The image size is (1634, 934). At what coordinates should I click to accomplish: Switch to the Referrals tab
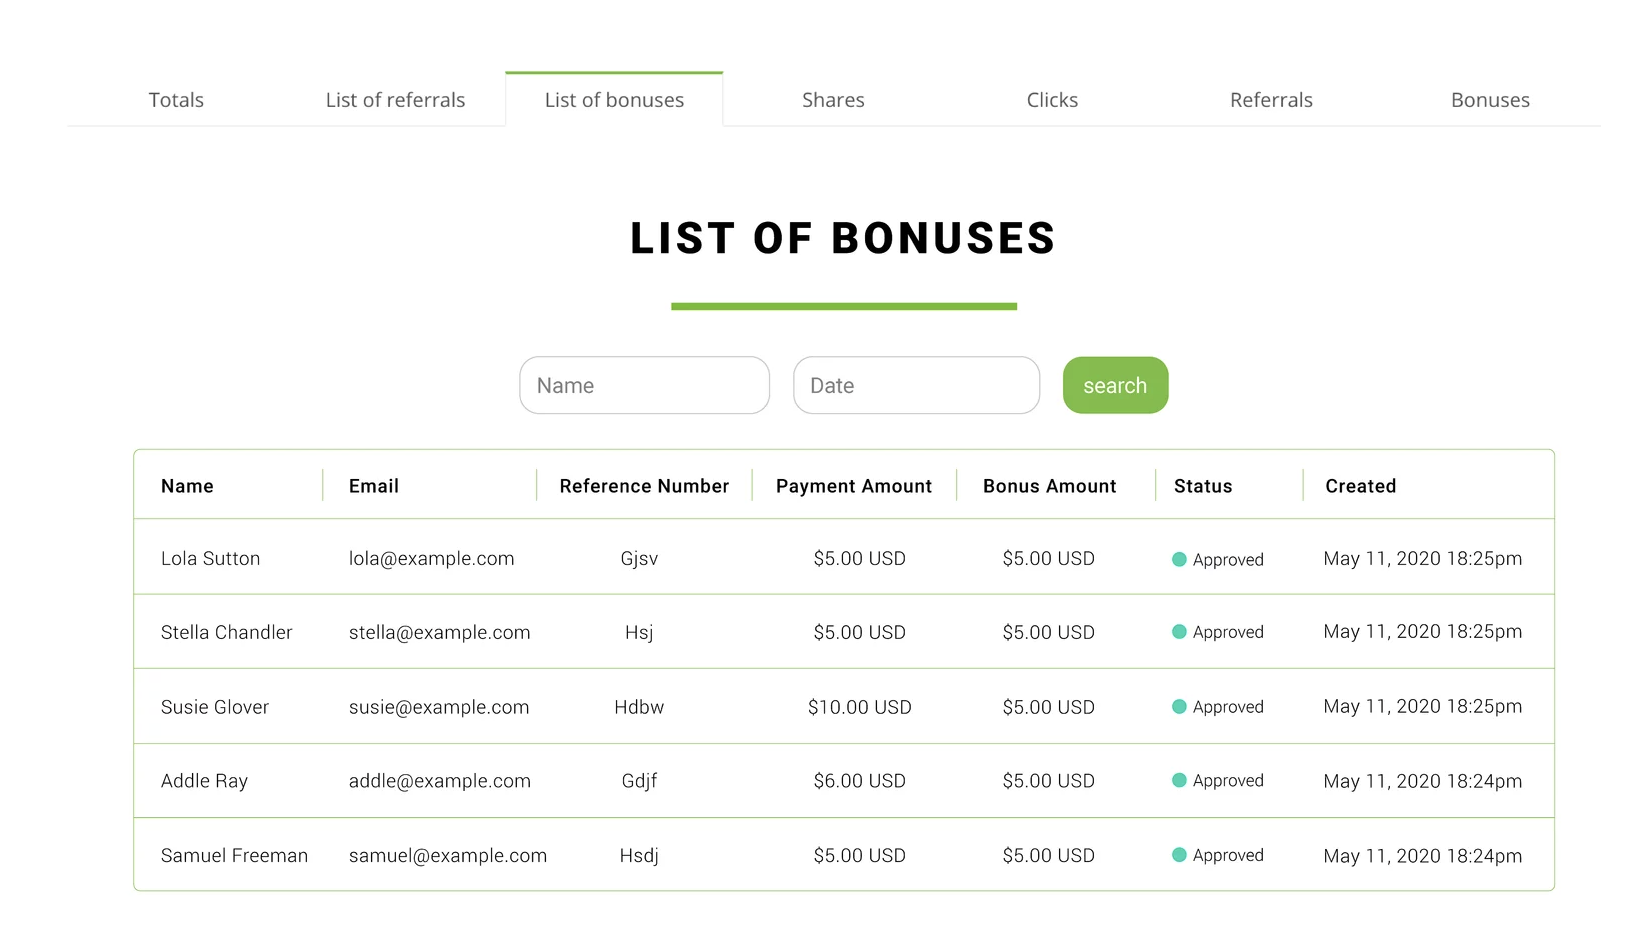tap(1270, 99)
